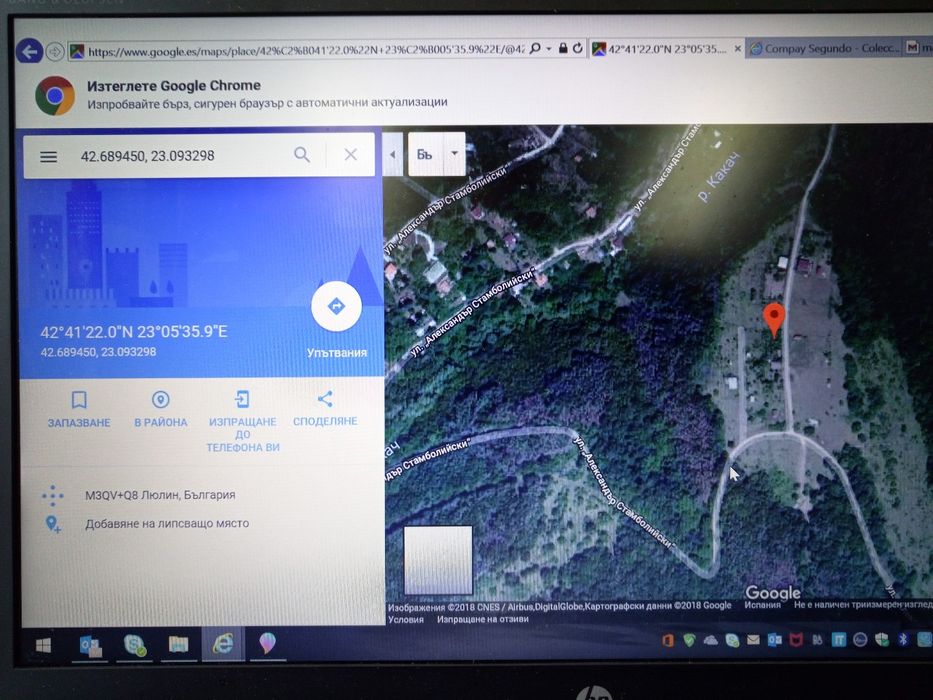The height and width of the screenshot is (700, 933).
Task: Click the Изтеглете Google Chrome heading
Action: click(x=174, y=86)
